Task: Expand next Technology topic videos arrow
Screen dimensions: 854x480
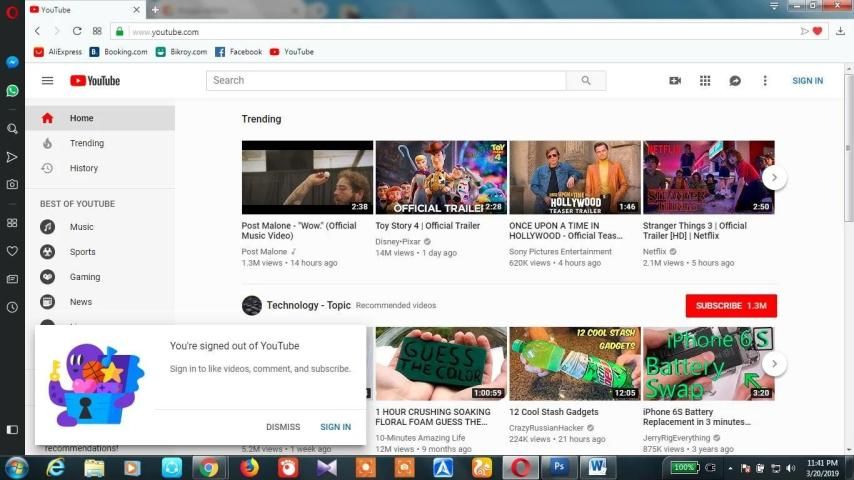Action: (x=773, y=363)
